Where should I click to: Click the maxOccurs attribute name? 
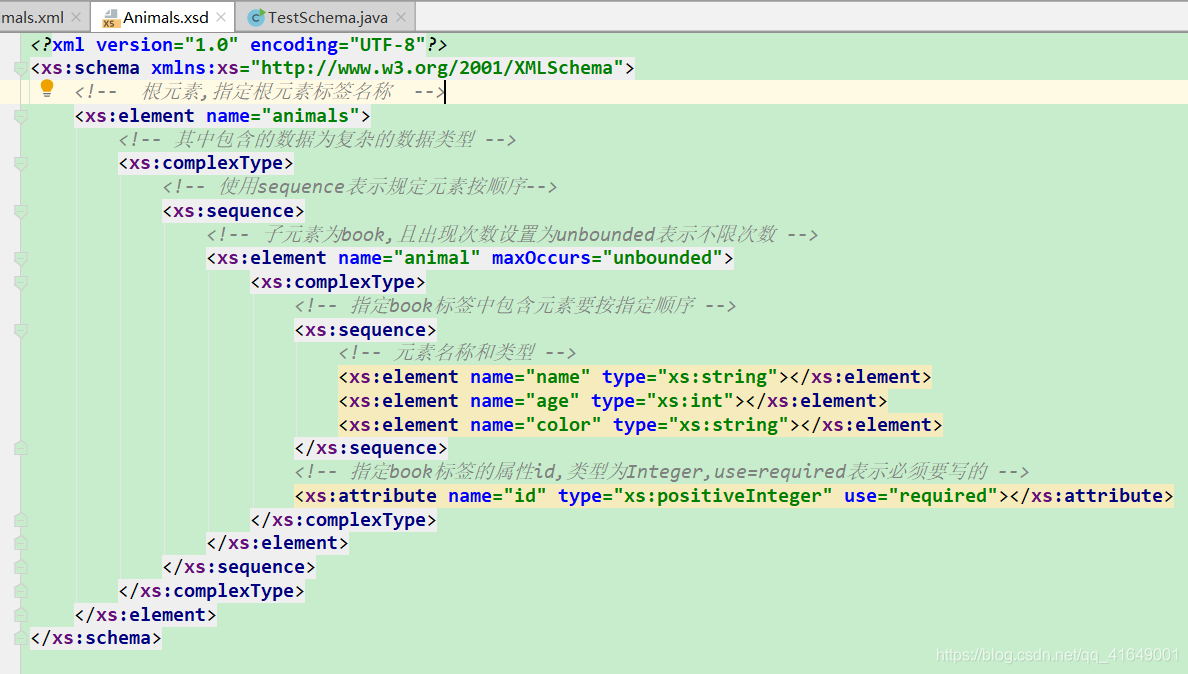click(x=541, y=258)
